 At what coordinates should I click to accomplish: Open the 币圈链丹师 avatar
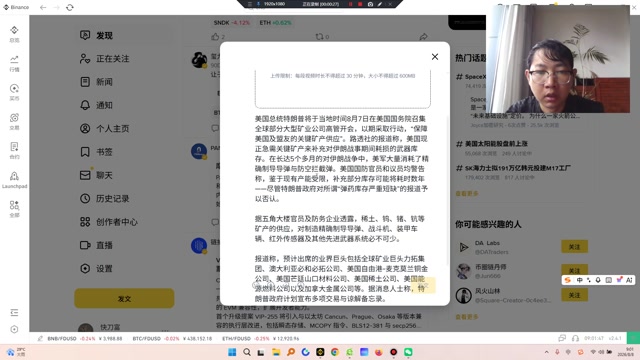464,271
